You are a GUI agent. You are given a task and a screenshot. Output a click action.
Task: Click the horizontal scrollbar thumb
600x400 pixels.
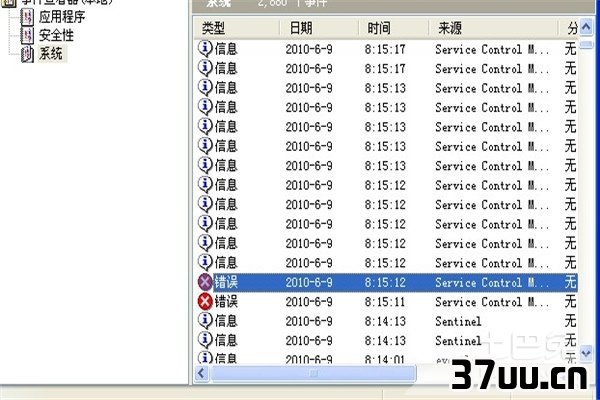pyautogui.click(x=313, y=373)
